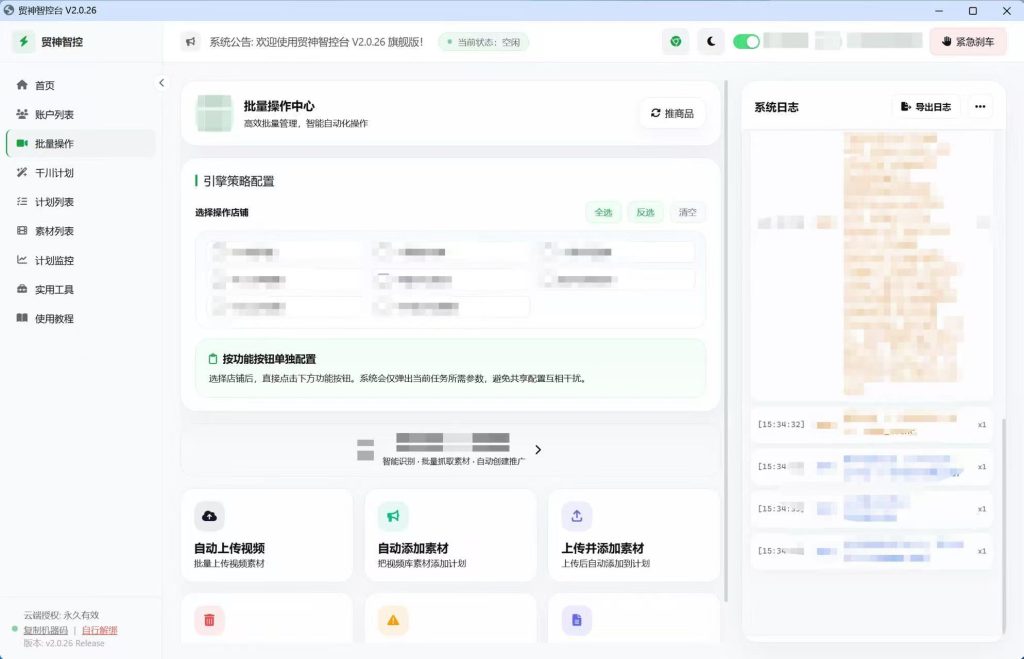Click the clipboard icon beside 按功能按钮单独配置

(x=213, y=359)
